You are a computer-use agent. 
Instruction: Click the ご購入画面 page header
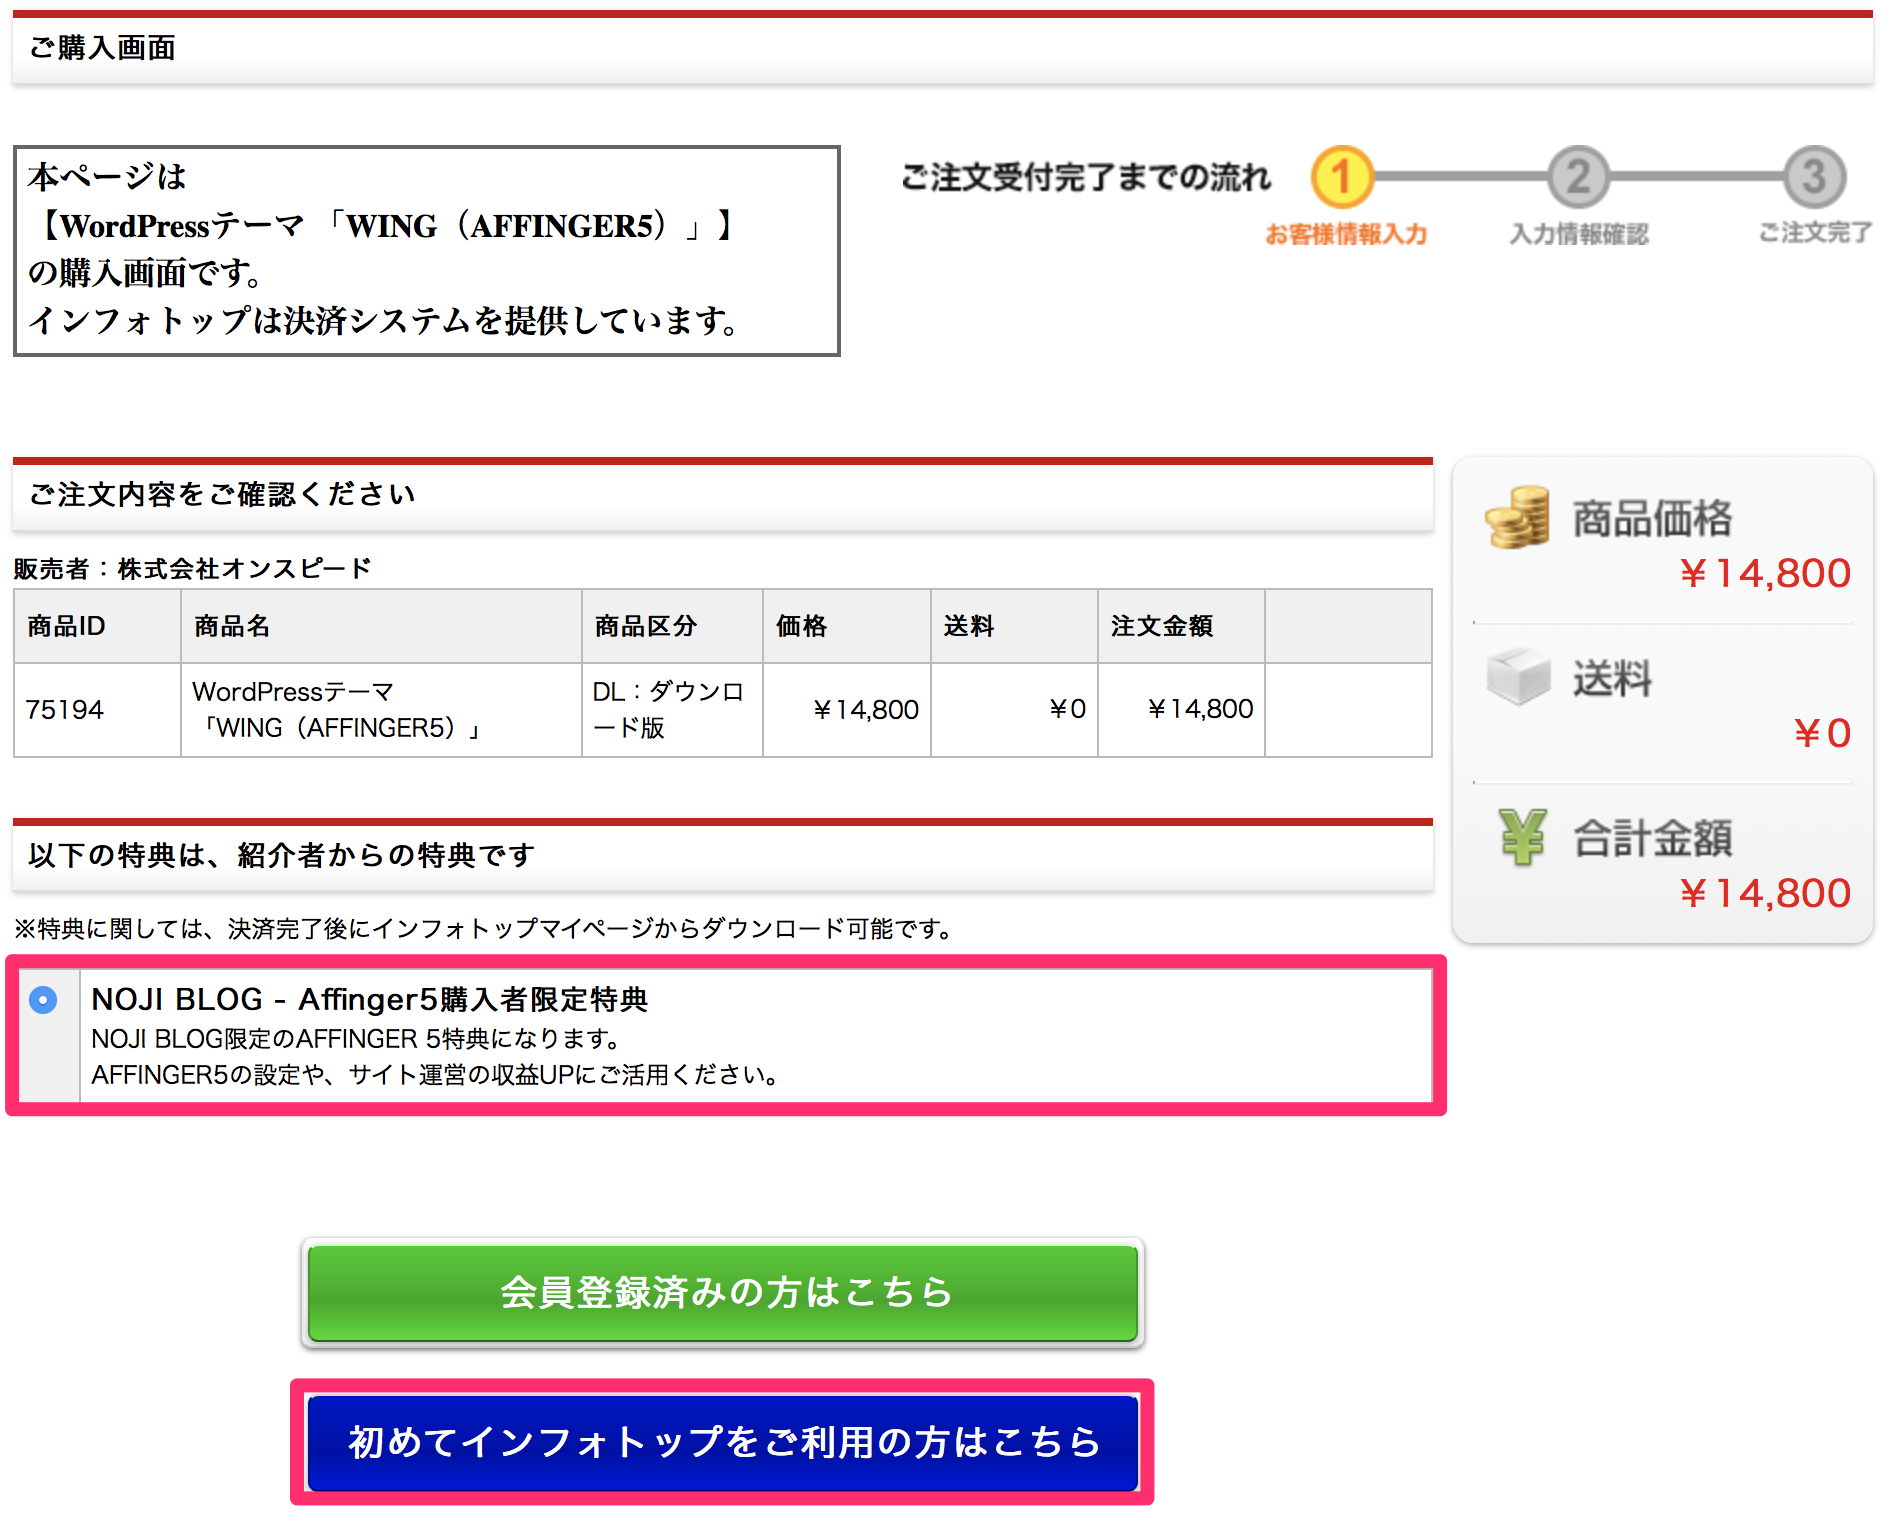(x=102, y=48)
